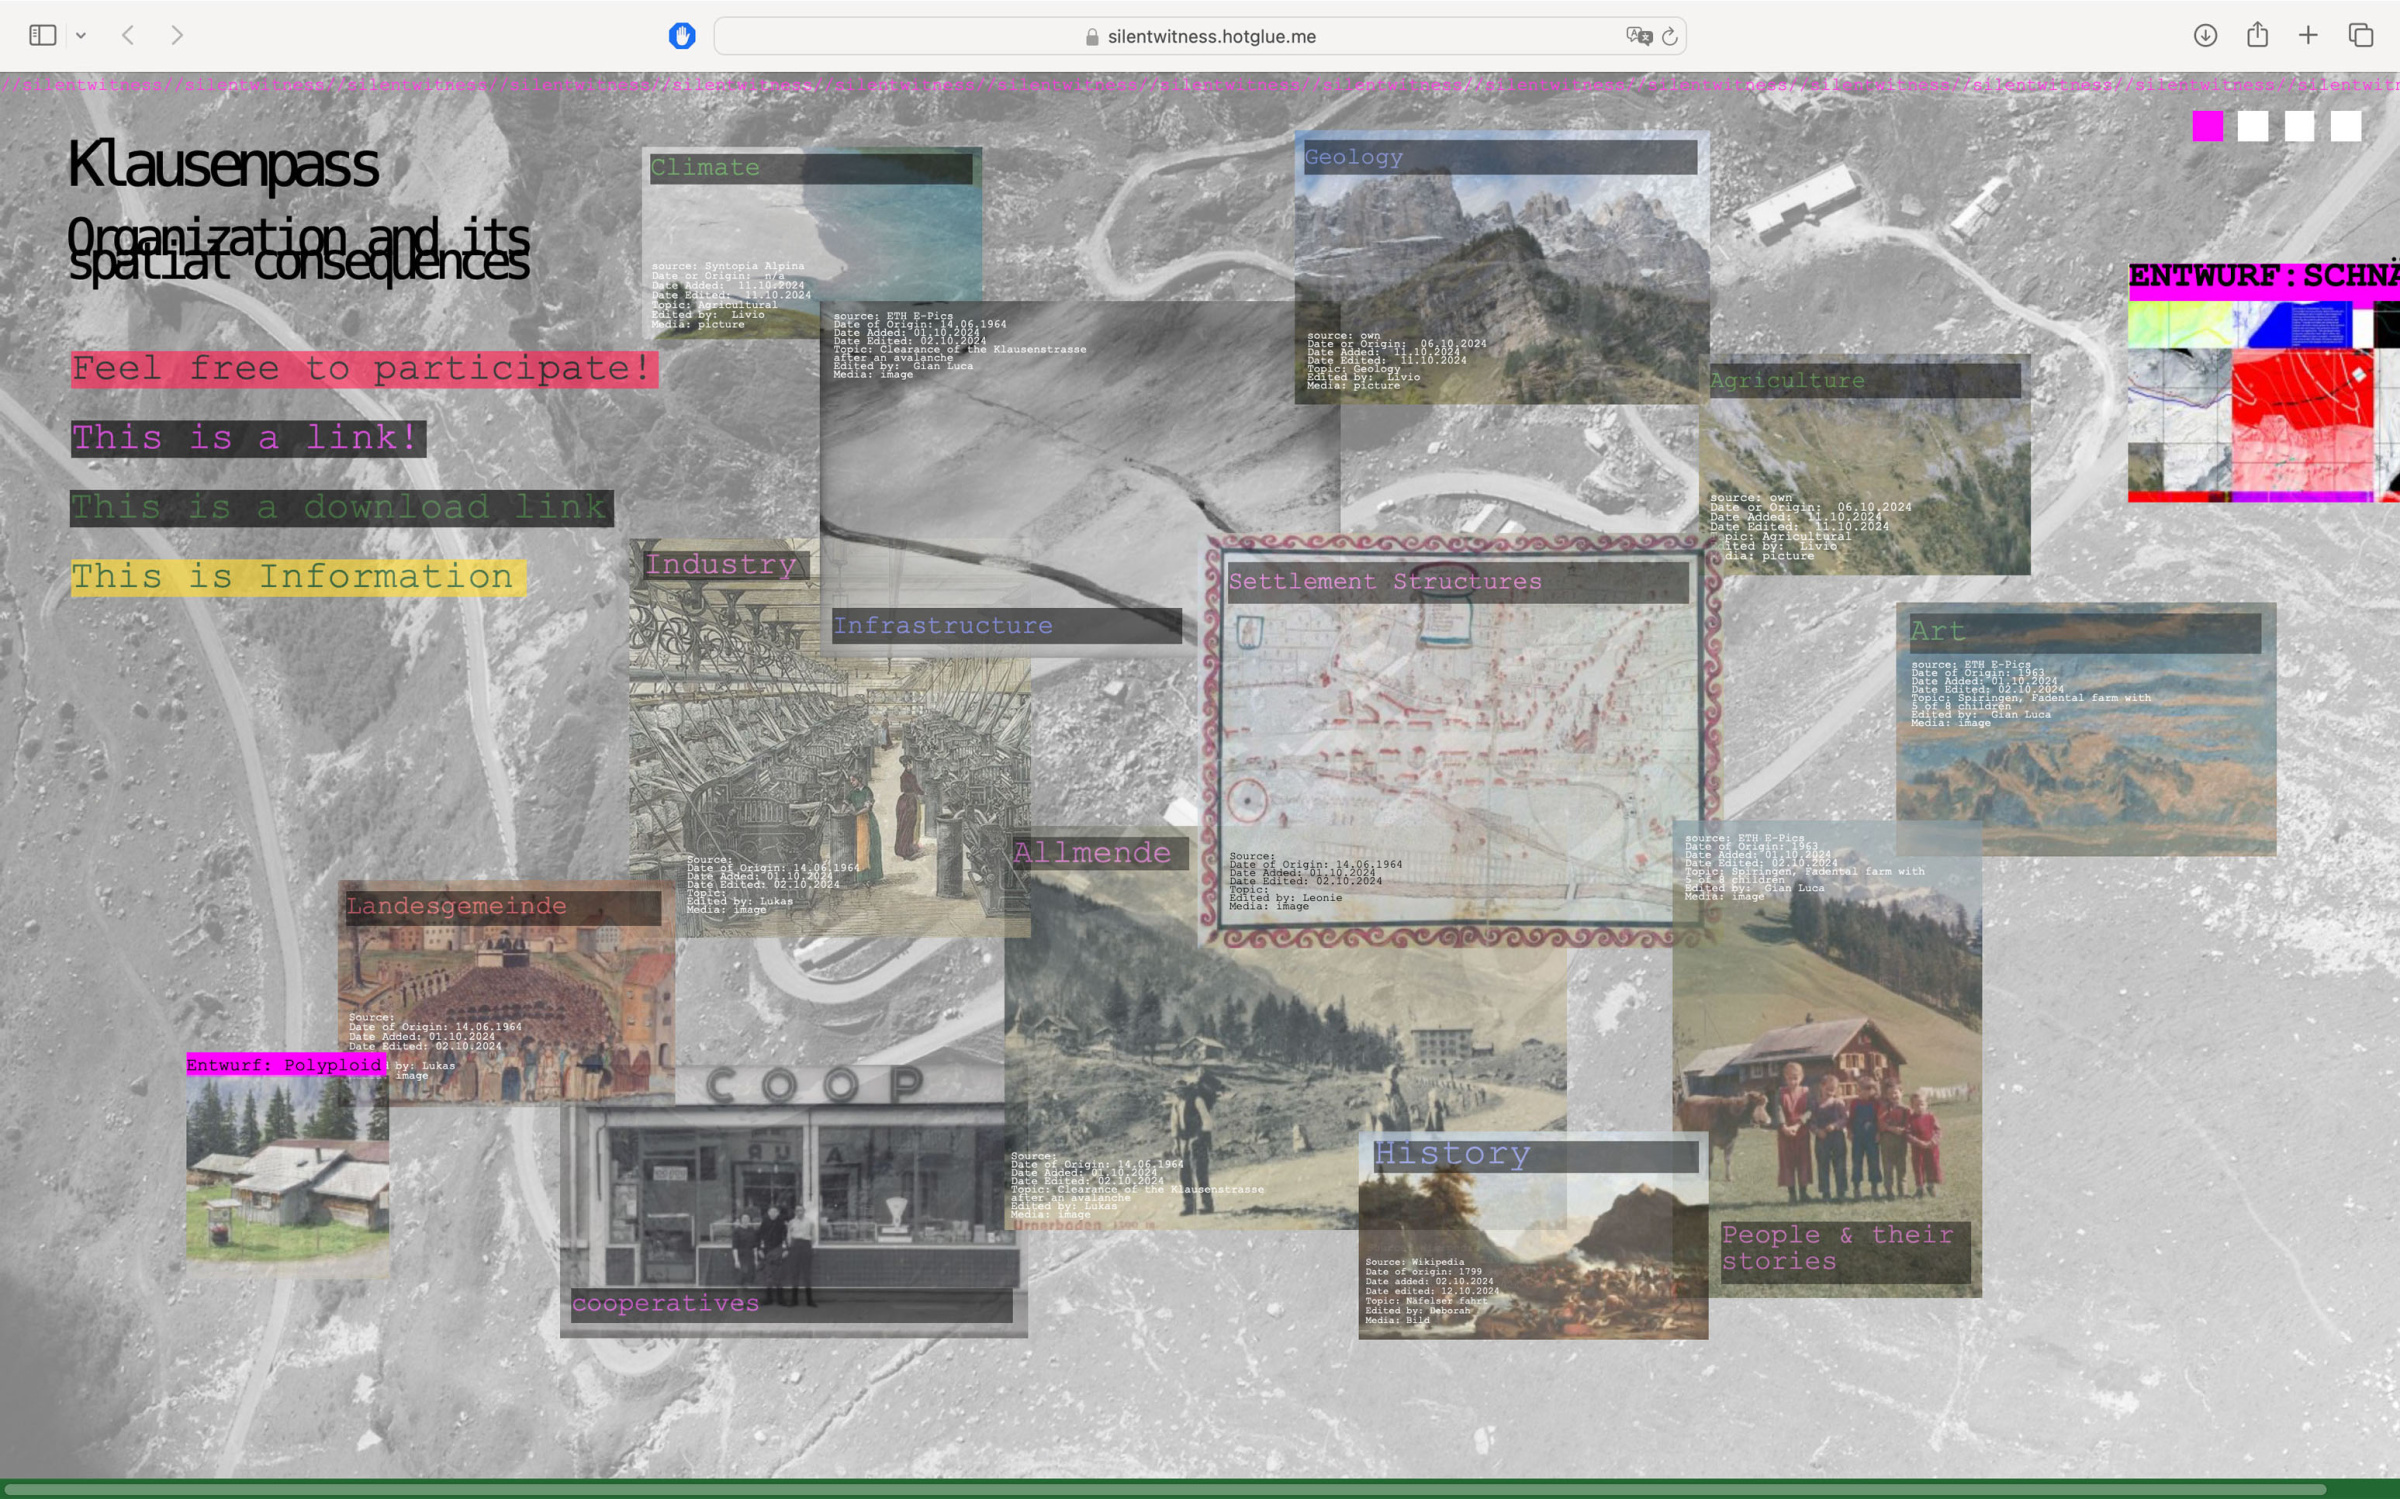
Task: Open the Share icon in the toolbar
Action: [x=2257, y=35]
